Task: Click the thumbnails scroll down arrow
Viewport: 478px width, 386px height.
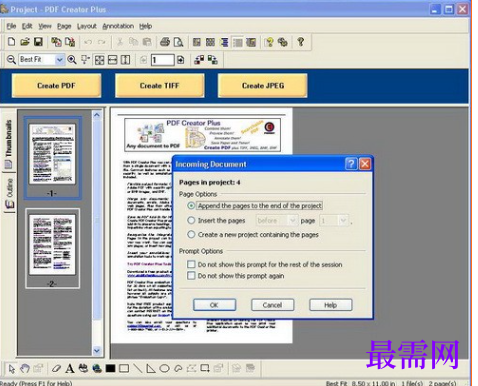Action: 97,351
